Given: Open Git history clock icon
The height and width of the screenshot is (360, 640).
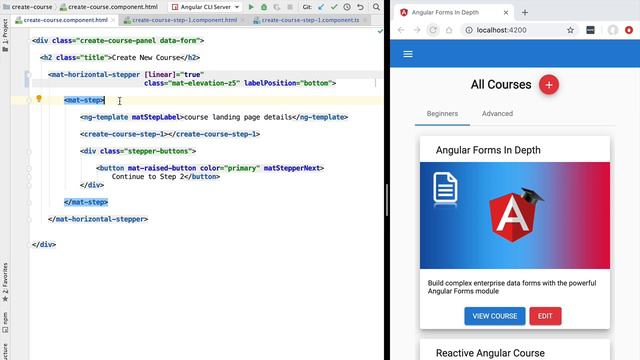Looking at the screenshot, I should pyautogui.click(x=347, y=7).
